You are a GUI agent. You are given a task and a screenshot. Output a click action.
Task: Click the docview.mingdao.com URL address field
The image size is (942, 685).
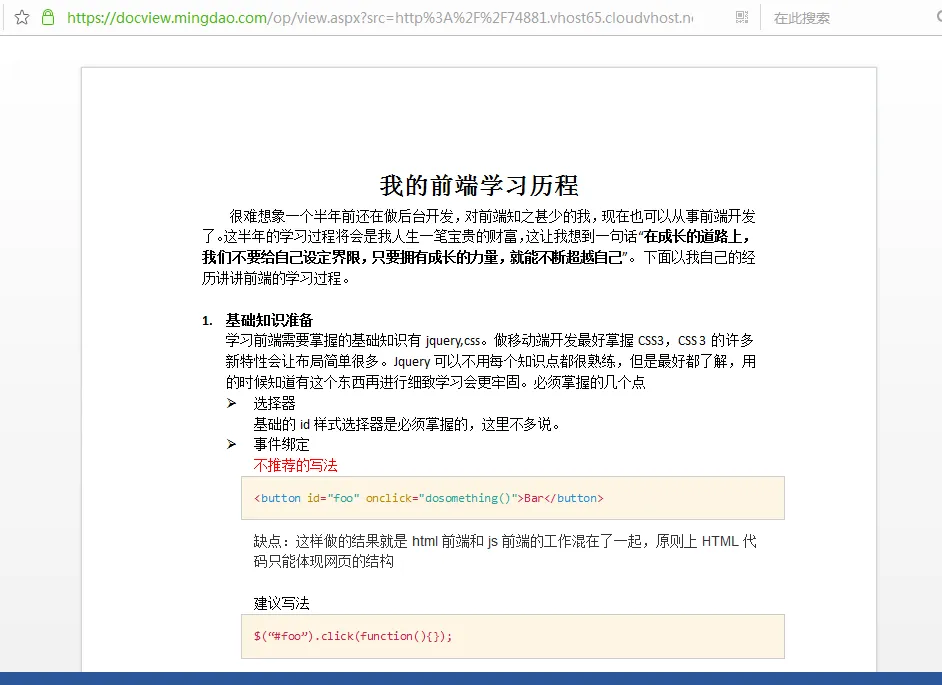pos(380,18)
